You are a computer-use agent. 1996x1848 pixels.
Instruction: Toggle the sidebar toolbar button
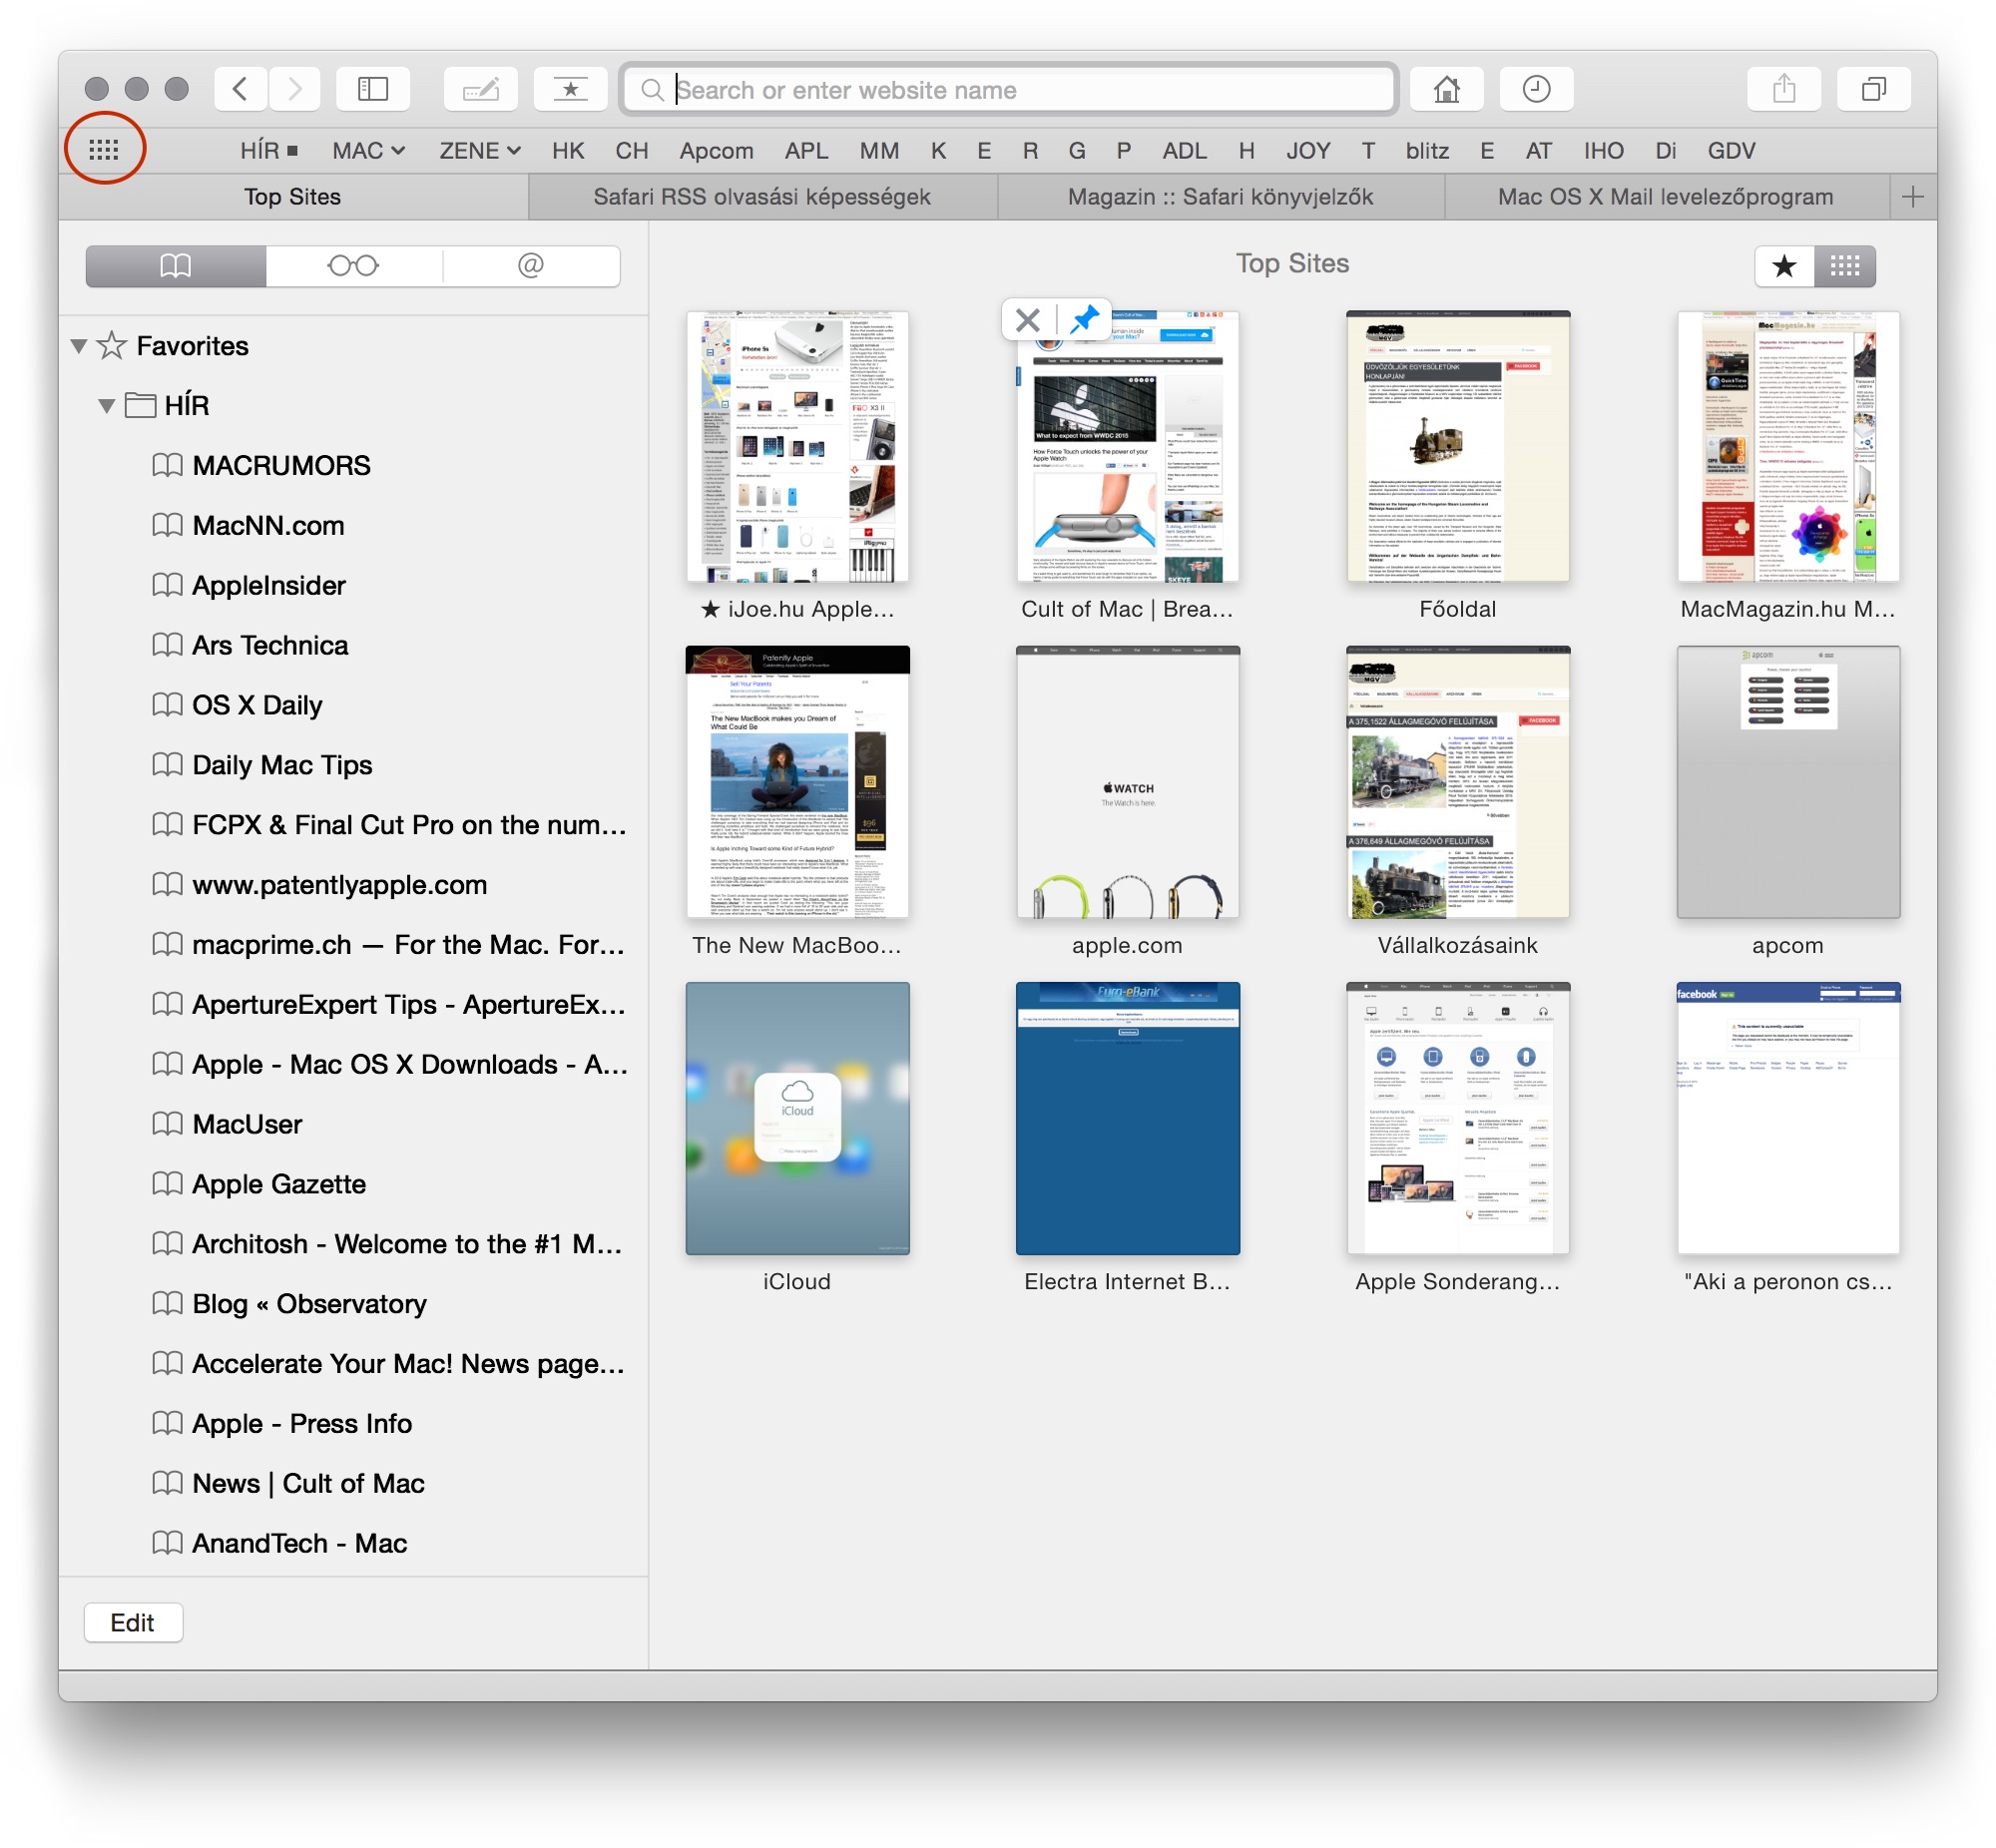pyautogui.click(x=373, y=89)
